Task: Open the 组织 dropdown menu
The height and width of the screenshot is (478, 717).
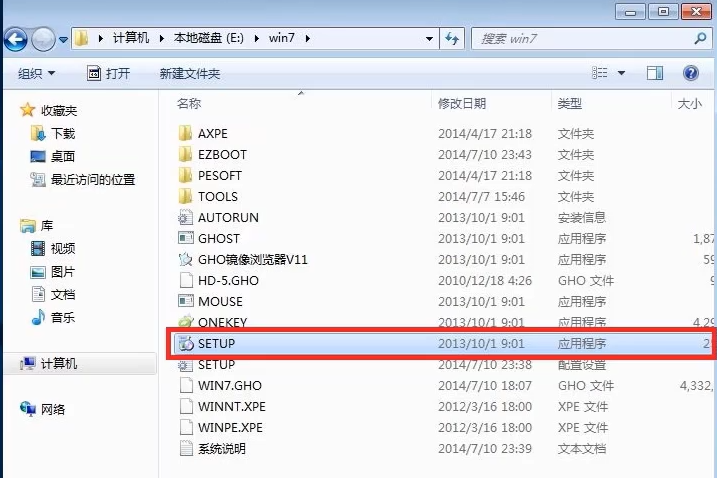Action: click(x=37, y=73)
